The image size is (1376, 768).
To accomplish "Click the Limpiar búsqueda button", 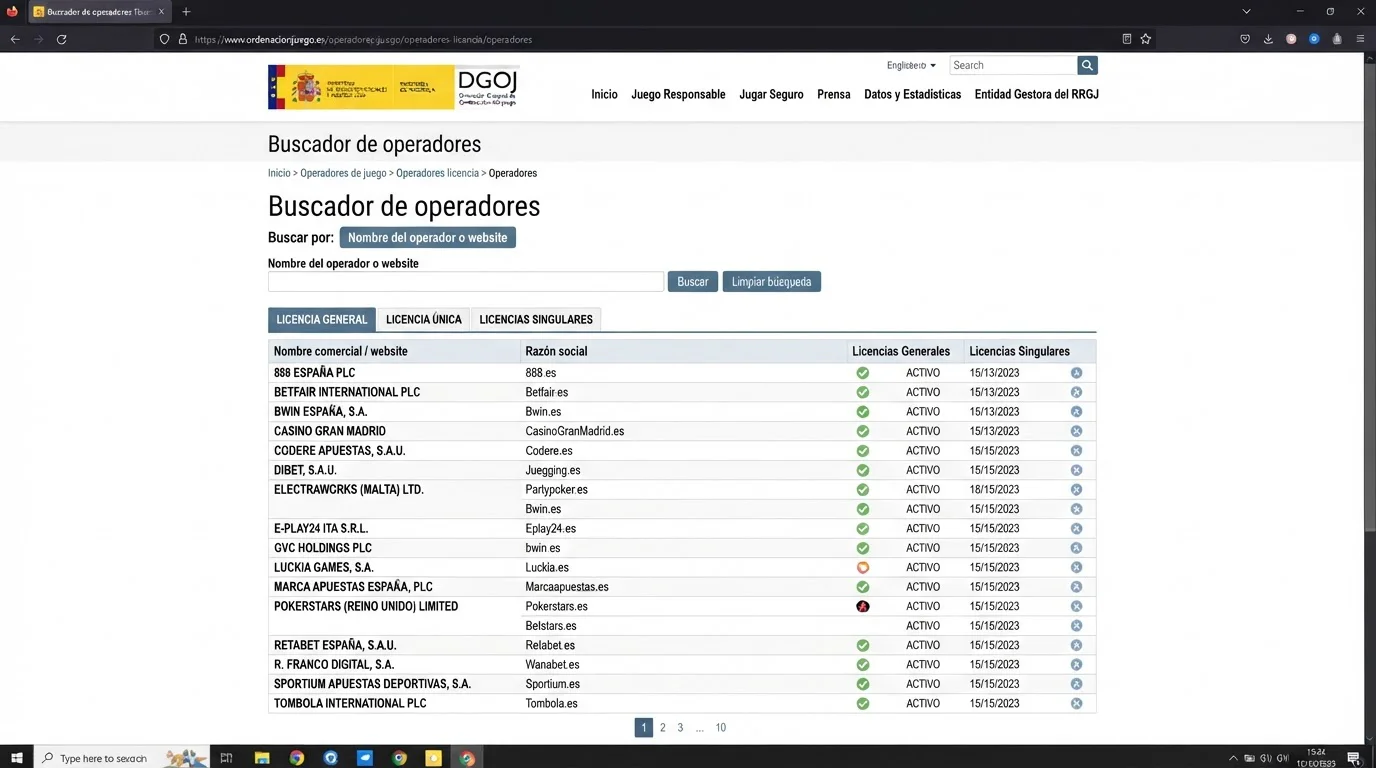I will coord(771,282).
